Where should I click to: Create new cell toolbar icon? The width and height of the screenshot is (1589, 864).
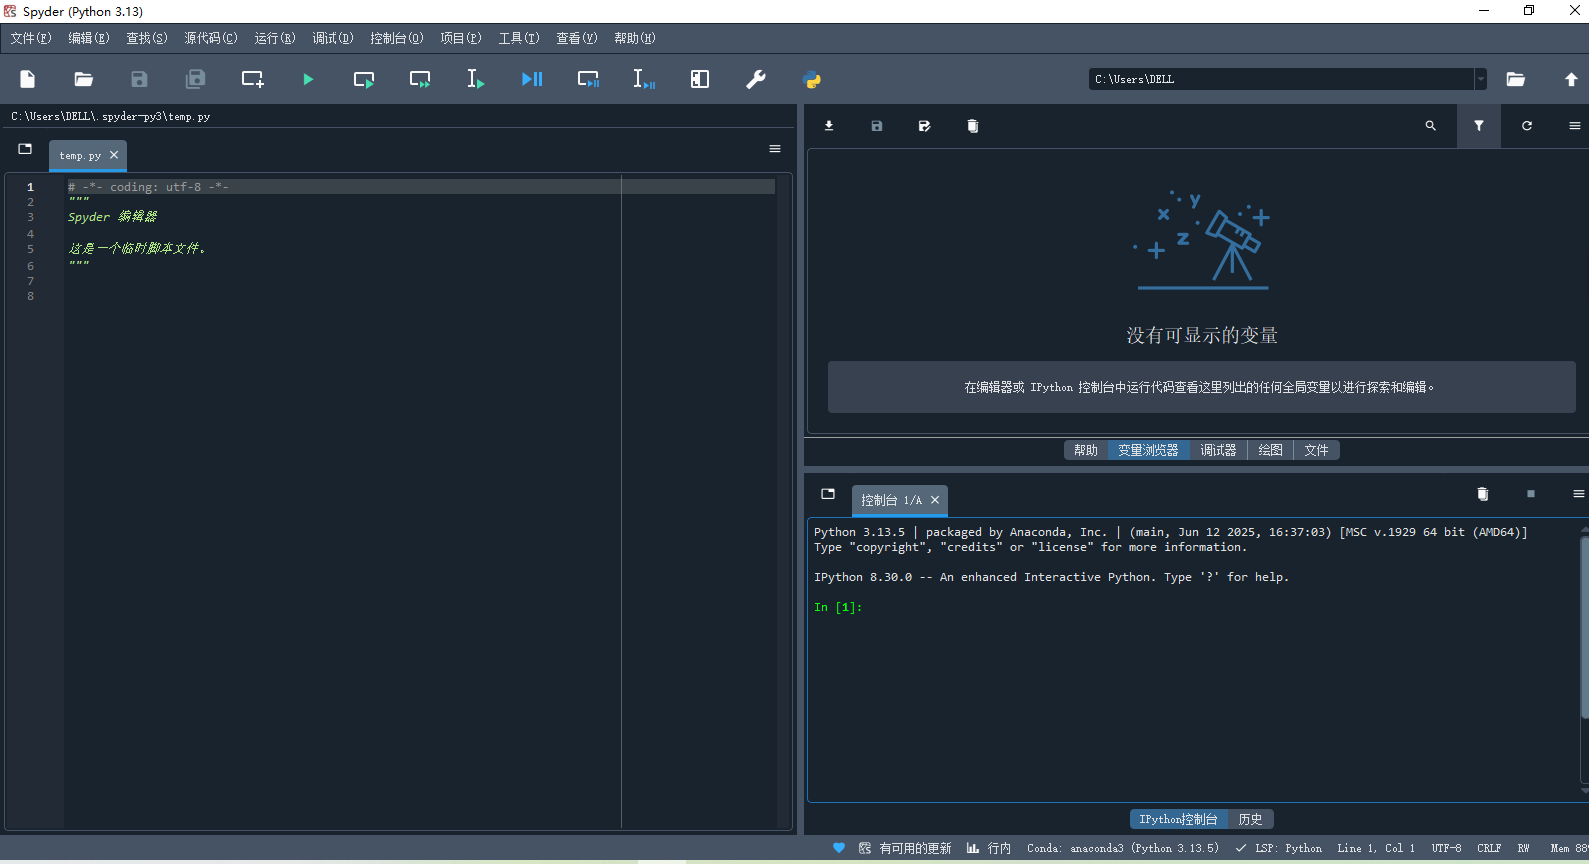pos(252,79)
